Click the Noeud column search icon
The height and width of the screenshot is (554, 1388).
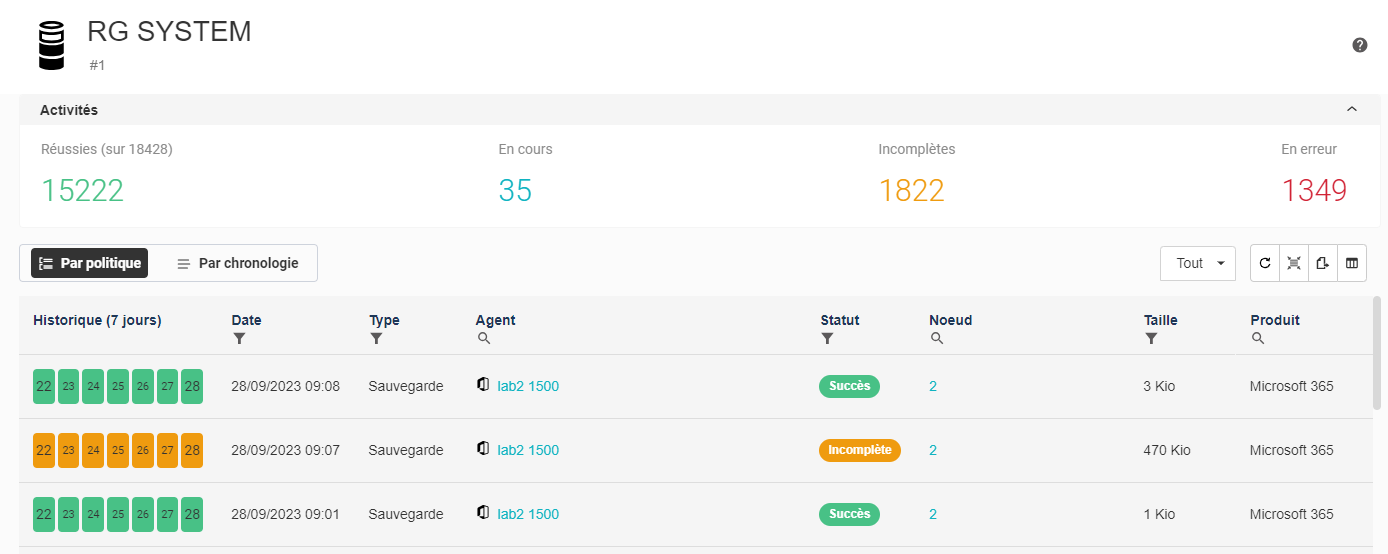937,339
